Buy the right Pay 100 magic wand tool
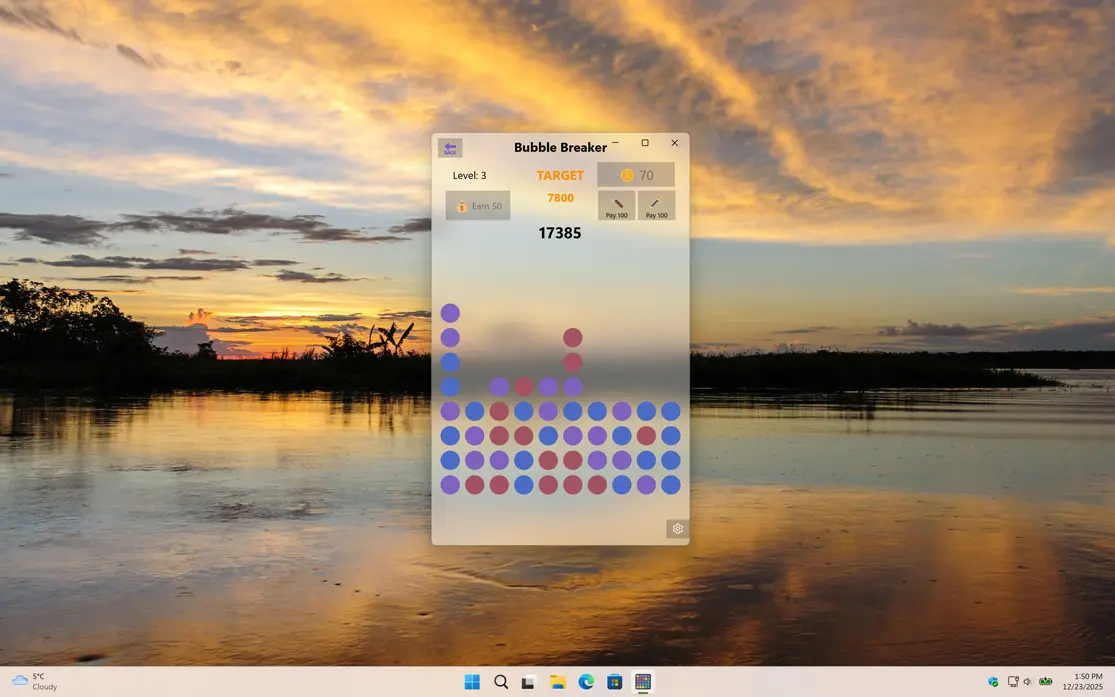 (656, 205)
